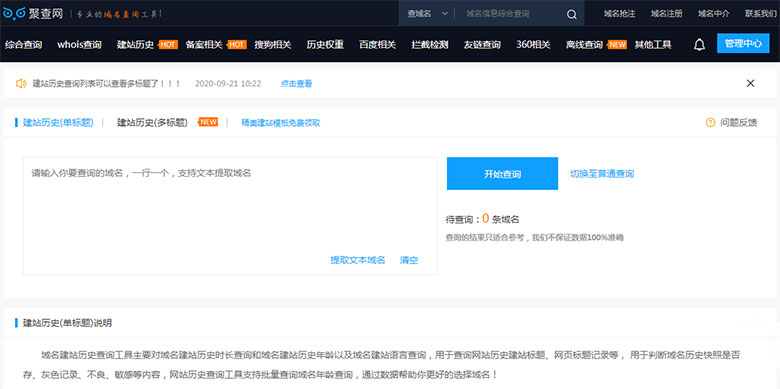The image size is (780, 389).
Task: Click the search magnifier icon
Action: [572, 14]
